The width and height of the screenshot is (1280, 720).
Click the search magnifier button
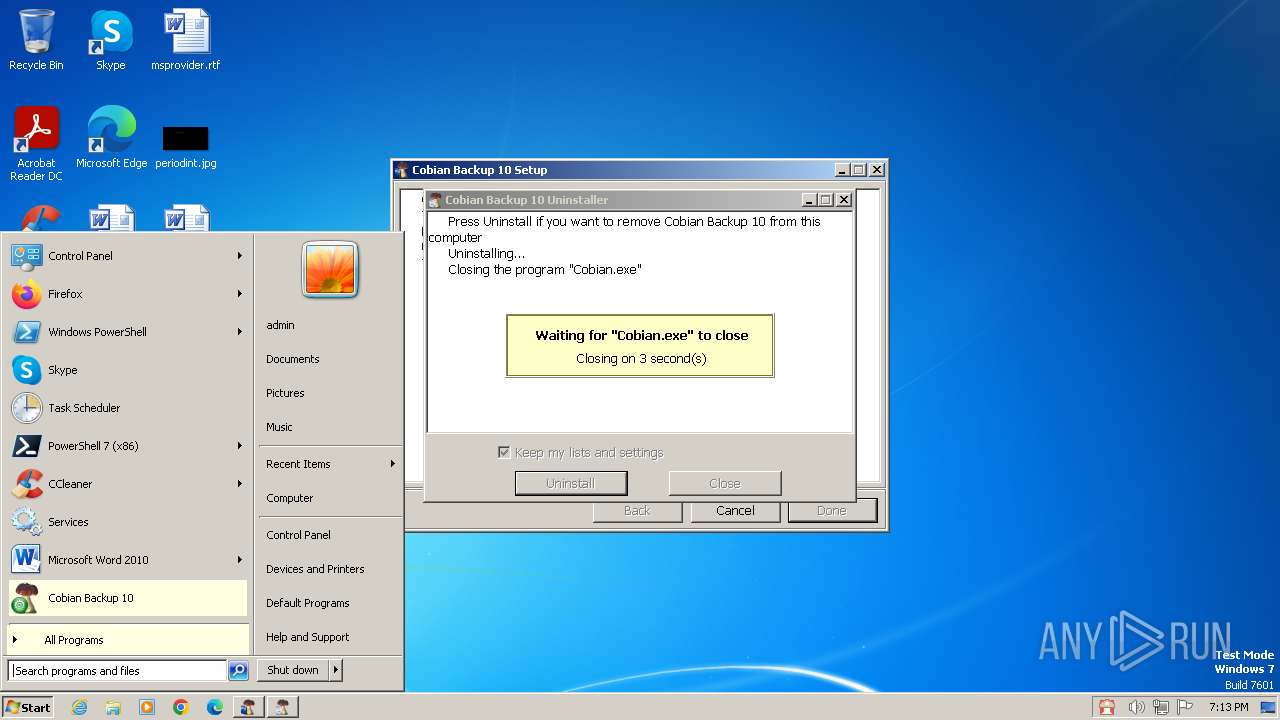tap(238, 671)
